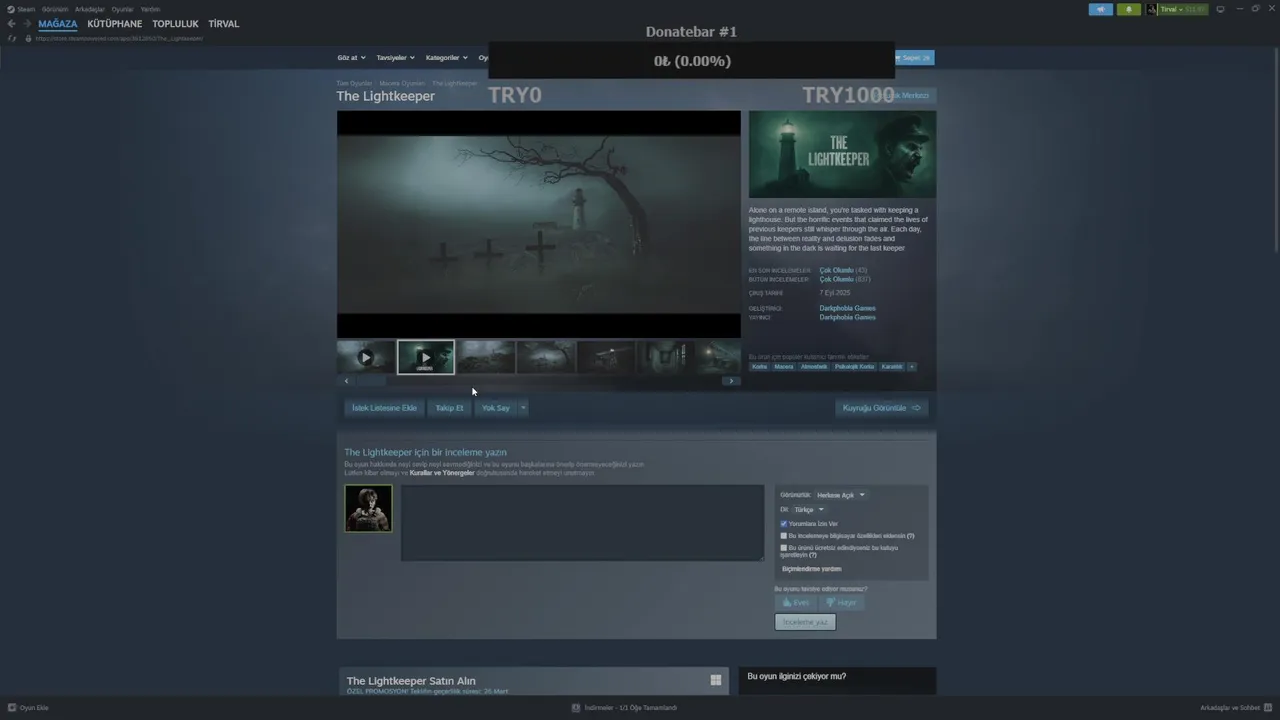Click the Lightkeeper capsule header image
1280x720 pixels.
coord(843,154)
